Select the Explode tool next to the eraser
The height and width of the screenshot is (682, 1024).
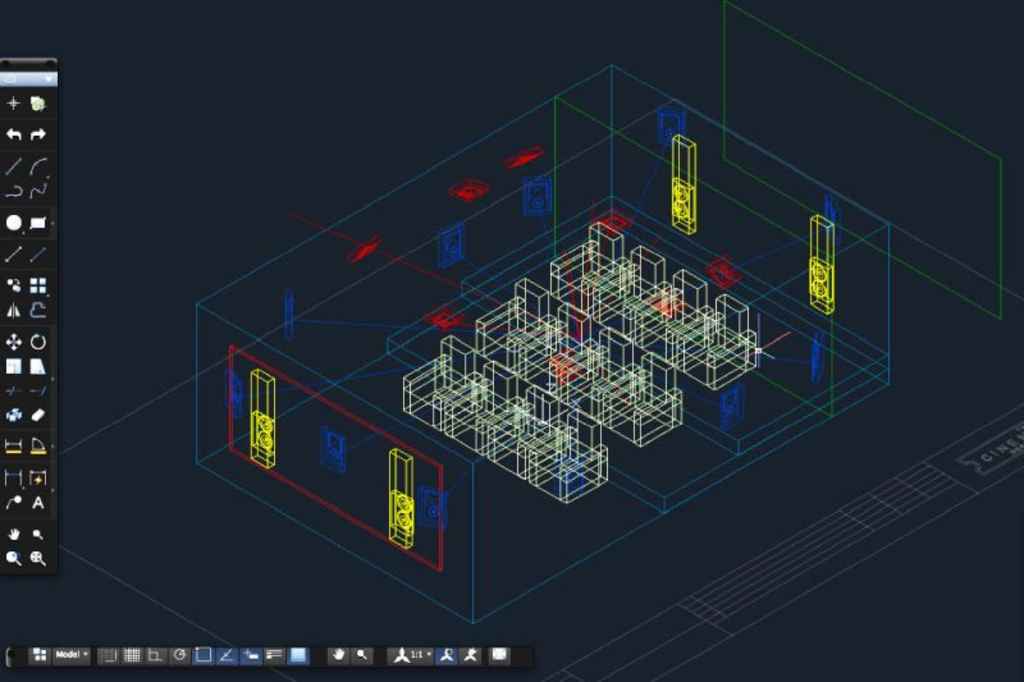tap(14, 415)
